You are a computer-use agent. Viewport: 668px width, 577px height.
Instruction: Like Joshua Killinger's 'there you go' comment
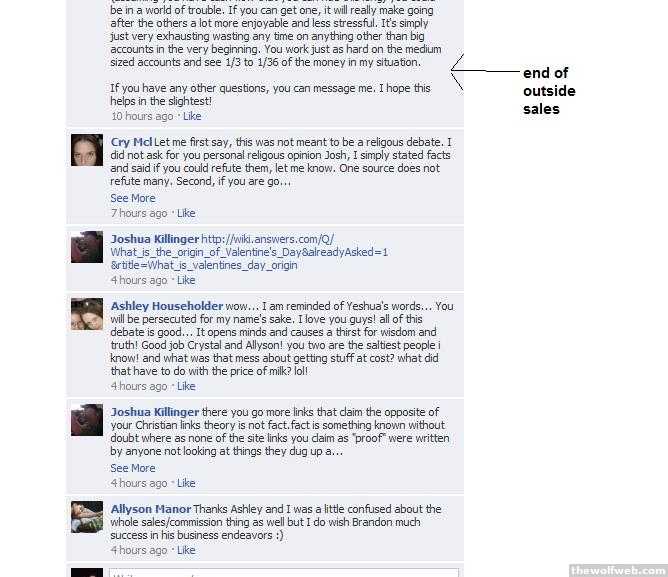coord(186,483)
